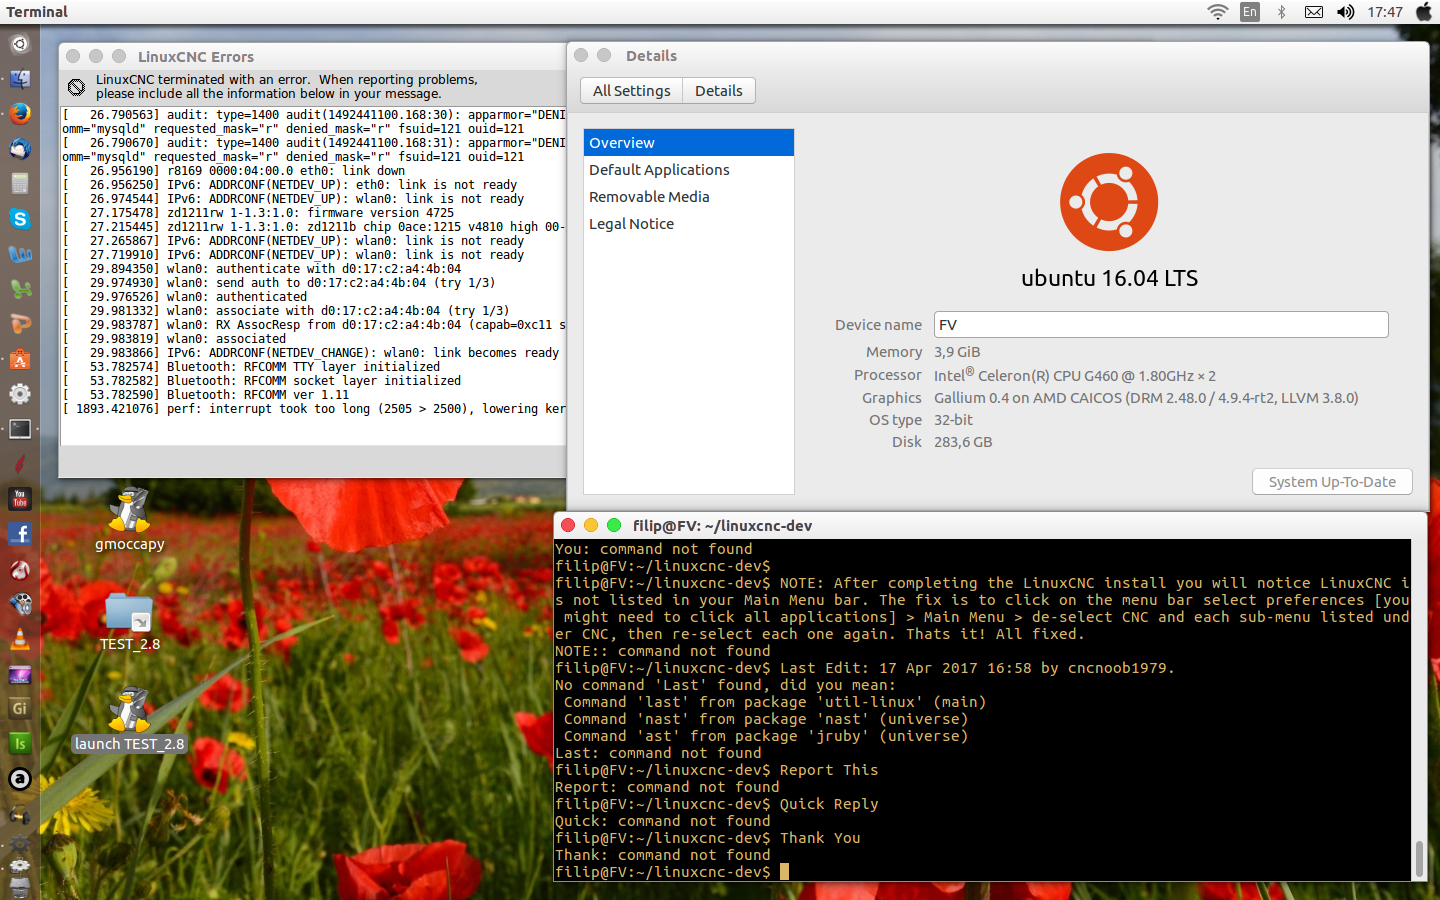Click the terminal window scrollbar
The height and width of the screenshot is (900, 1440).
pyautogui.click(x=1419, y=858)
